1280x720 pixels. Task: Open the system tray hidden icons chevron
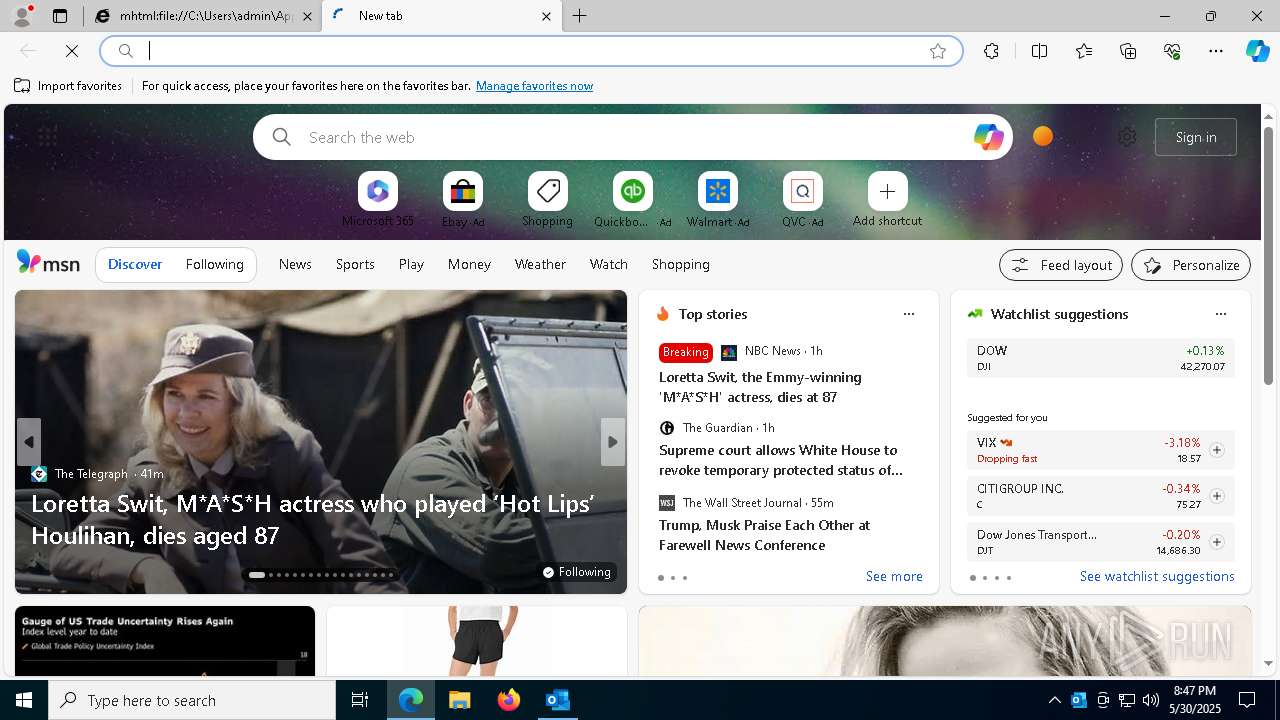click(1054, 700)
